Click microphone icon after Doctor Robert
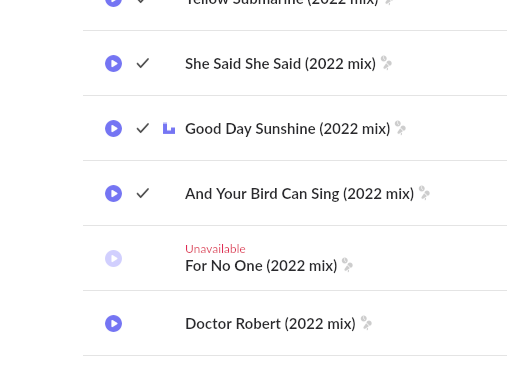Image resolution: width=507 pixels, height=371 pixels. point(366,322)
